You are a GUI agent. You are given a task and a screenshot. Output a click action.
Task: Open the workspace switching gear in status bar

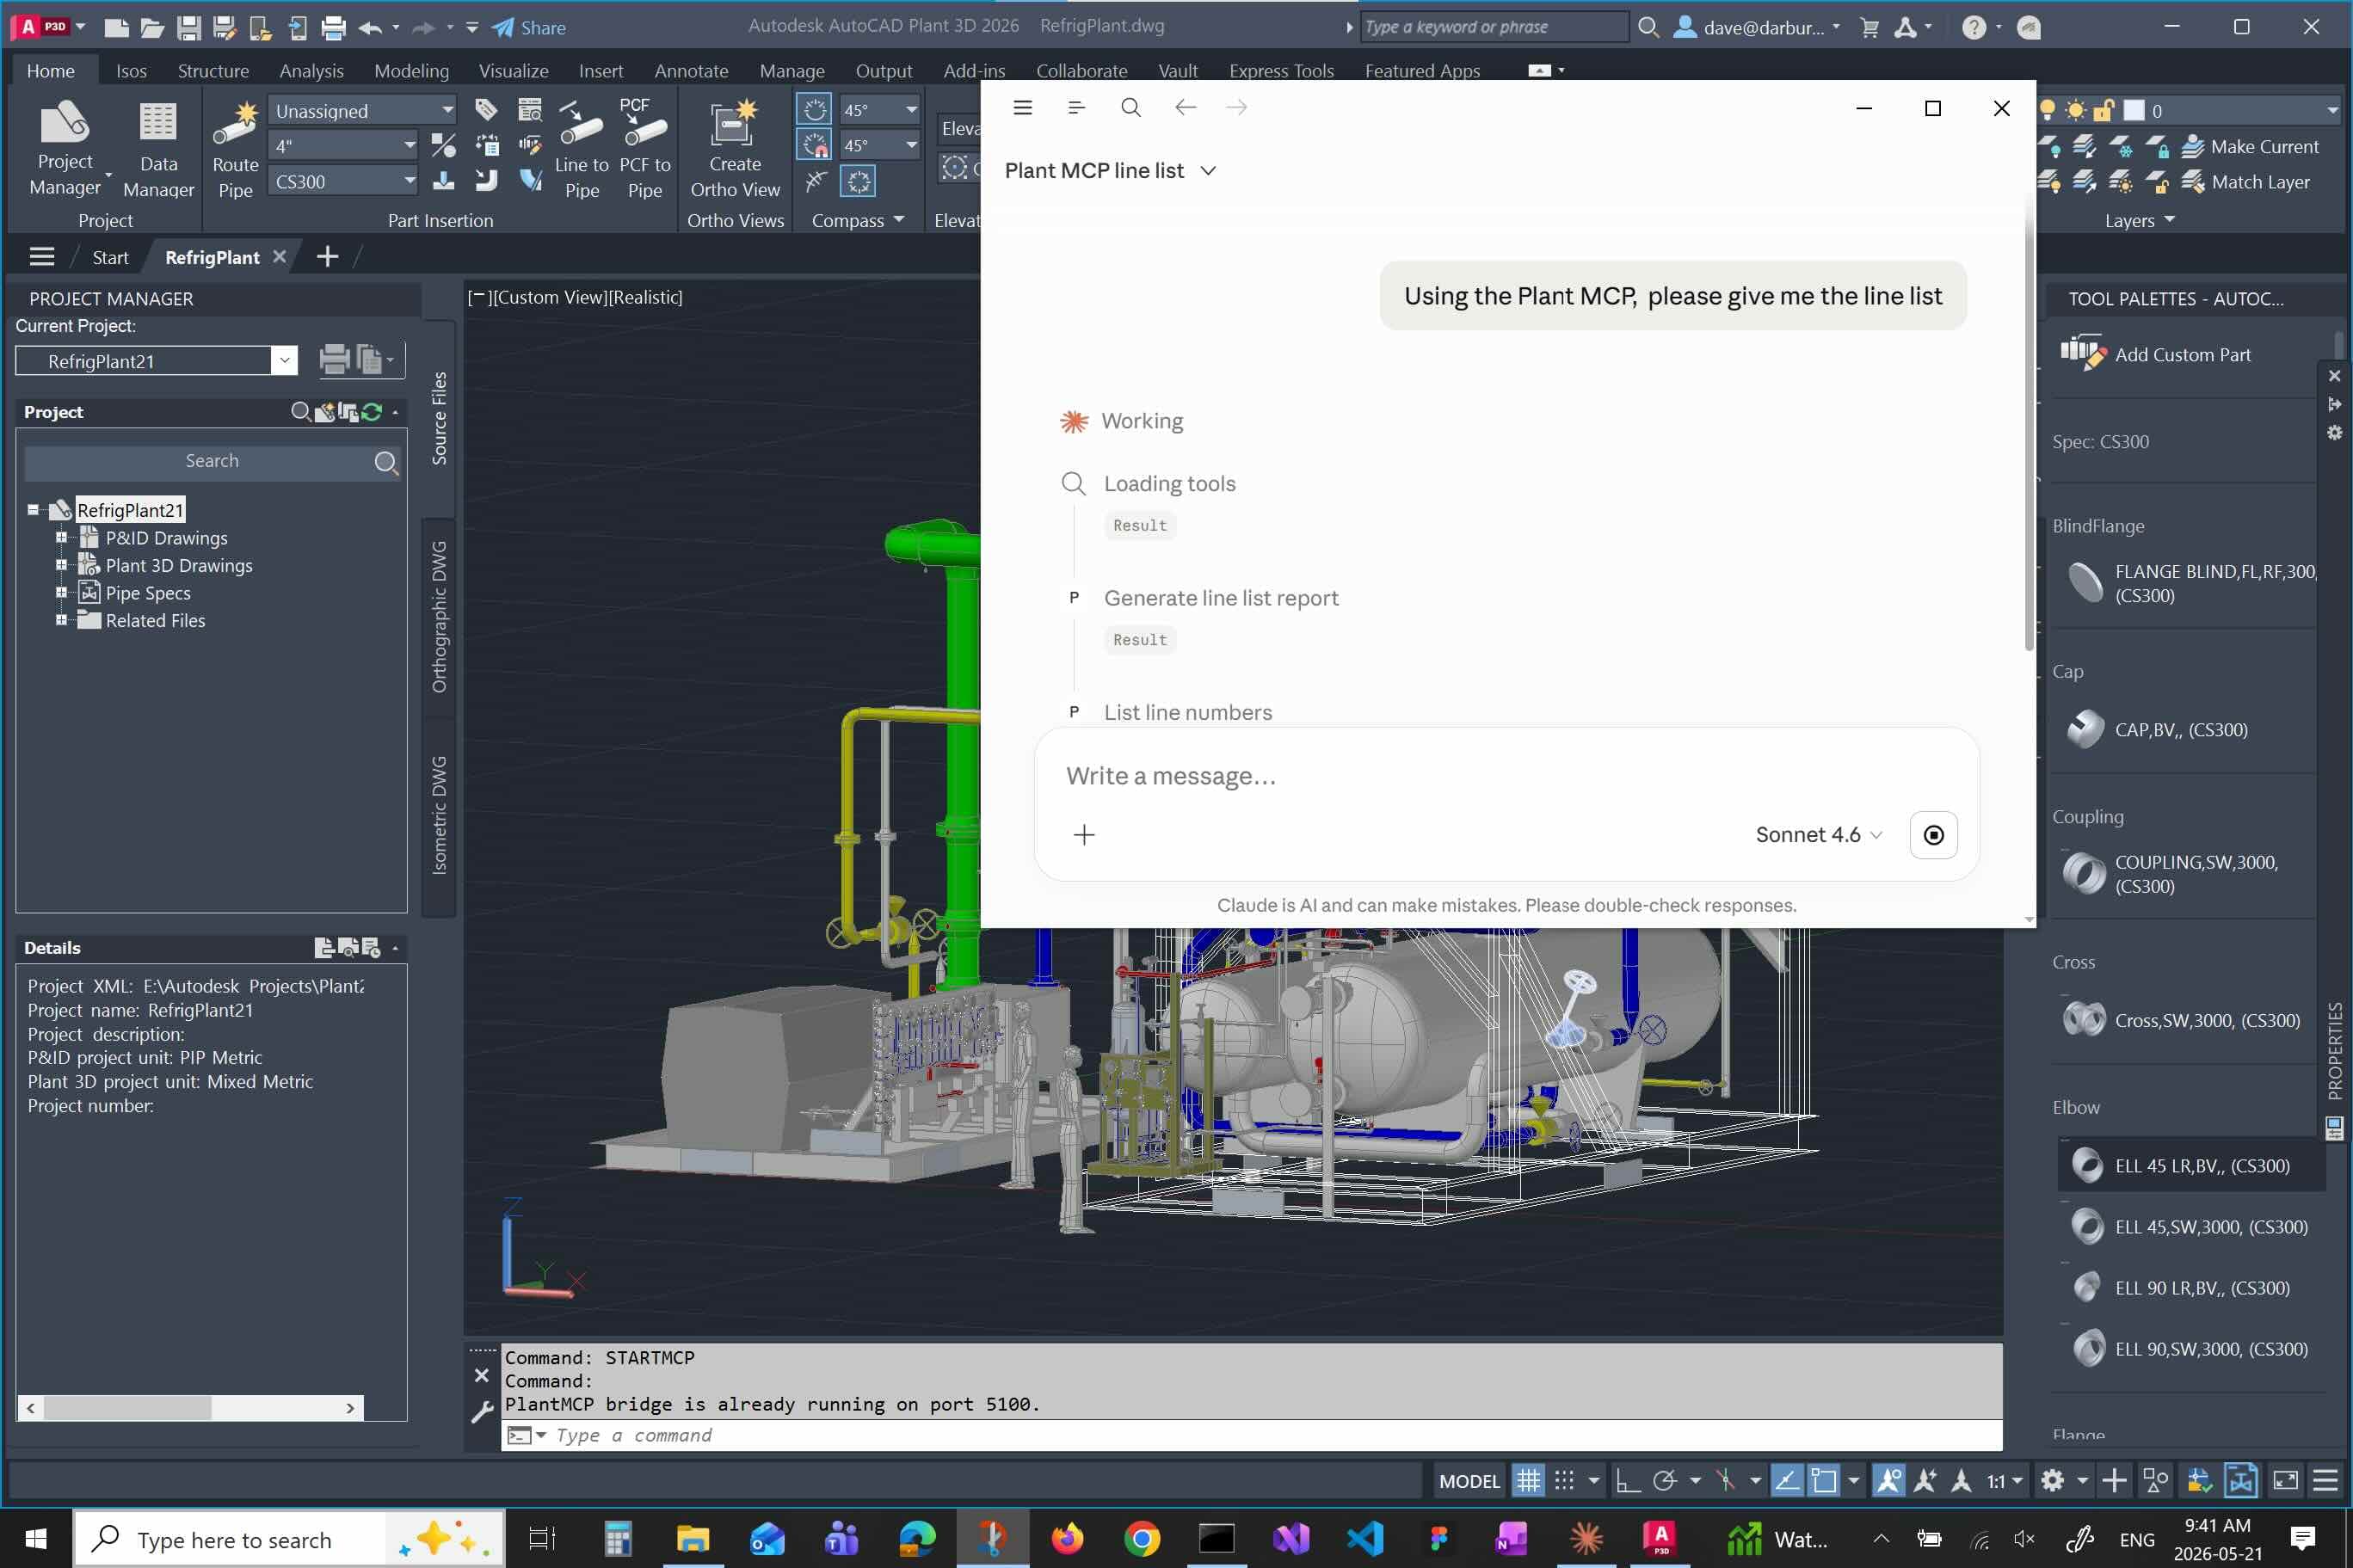(x=2052, y=1480)
